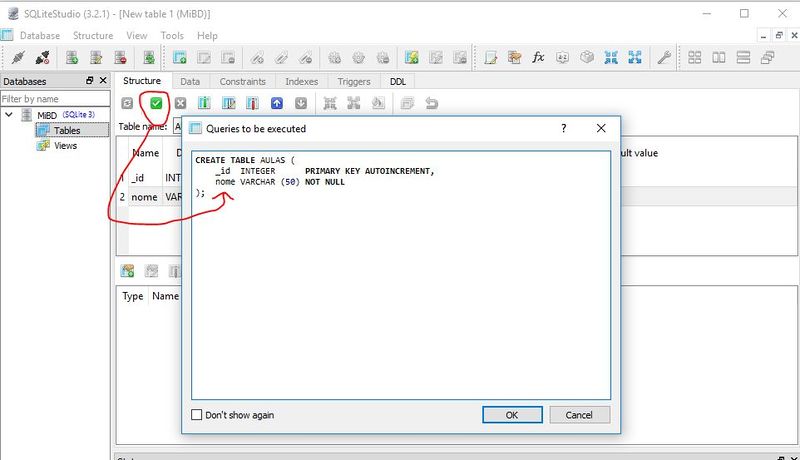Click the add column icon in structure toolbar
Screen dimensions: 800x460
pyautogui.click(x=204, y=104)
